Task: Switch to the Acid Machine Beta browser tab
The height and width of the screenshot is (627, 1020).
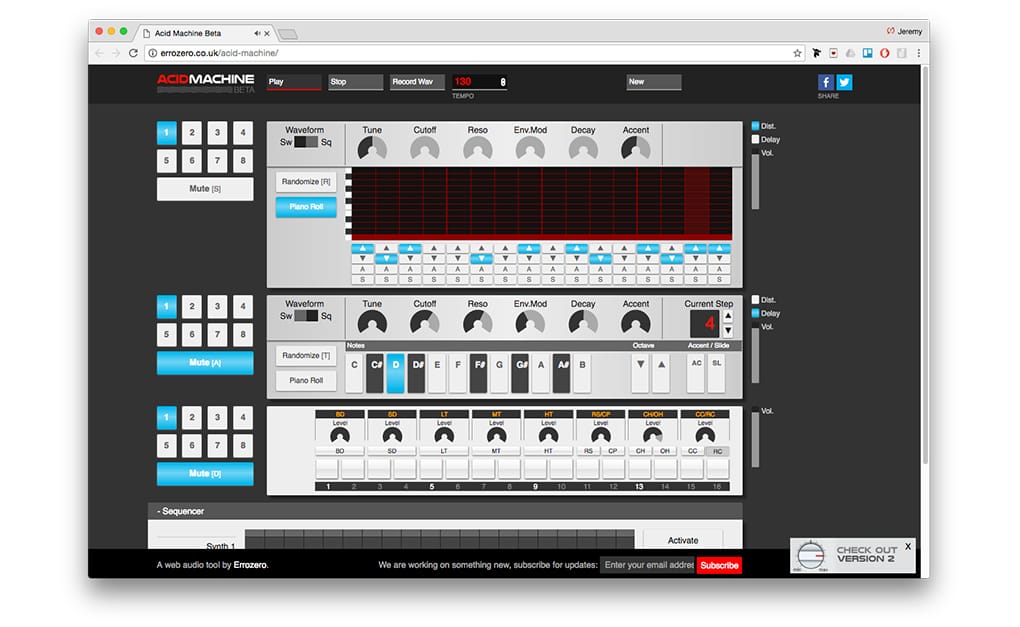Action: click(x=200, y=32)
